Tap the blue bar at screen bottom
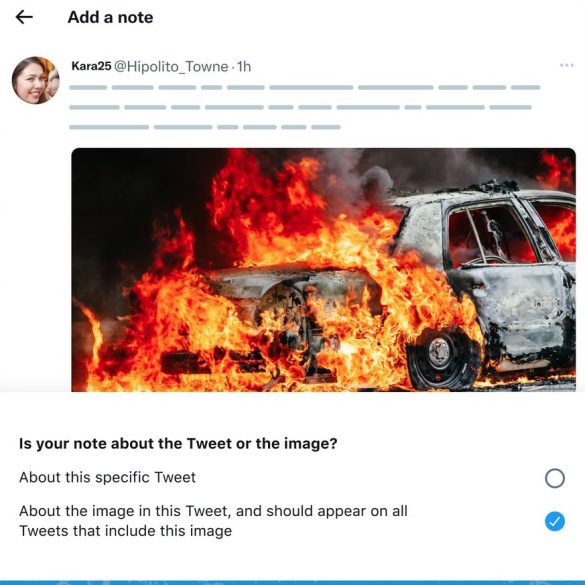 click(292, 582)
